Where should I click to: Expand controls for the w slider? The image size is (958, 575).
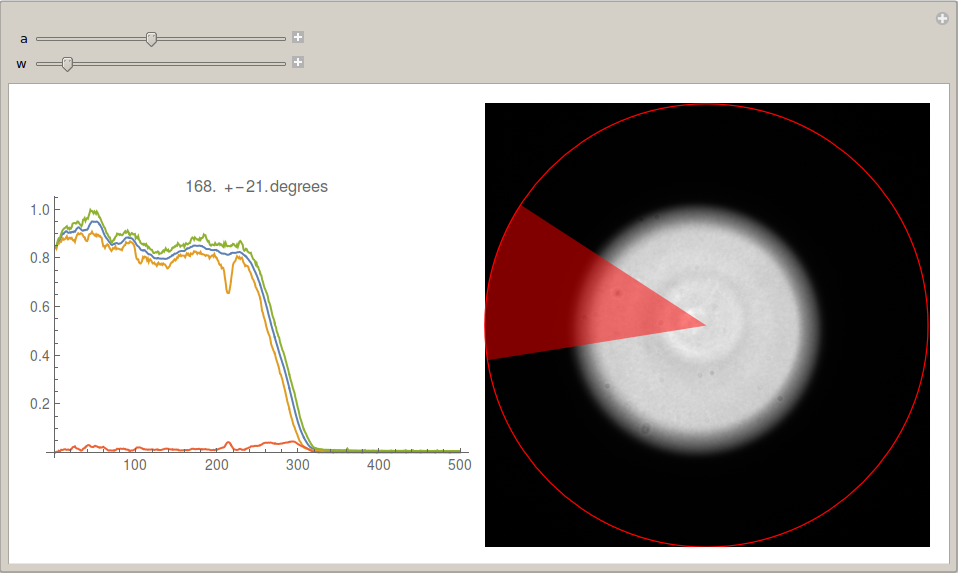(298, 62)
